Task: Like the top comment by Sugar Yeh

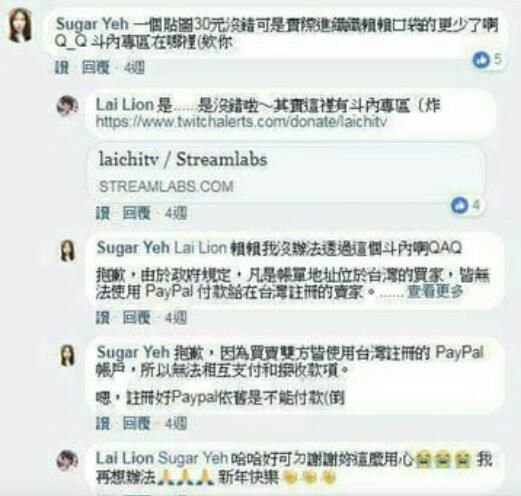Action: click(62, 68)
